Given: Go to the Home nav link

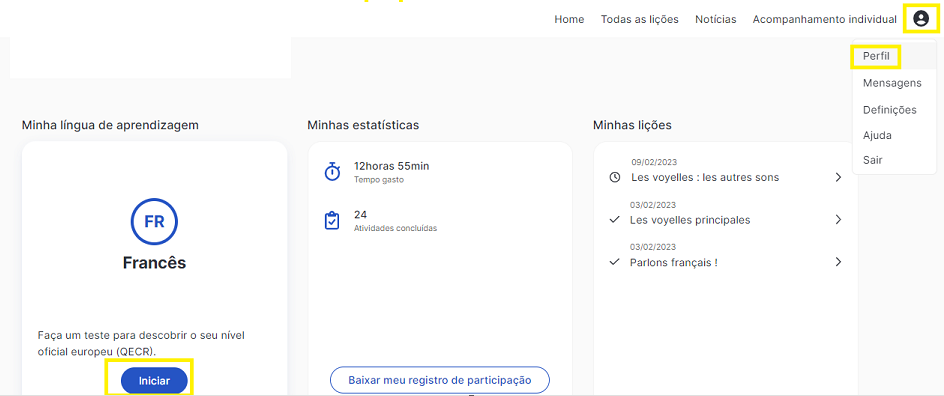Looking at the screenshot, I should click(x=569, y=19).
